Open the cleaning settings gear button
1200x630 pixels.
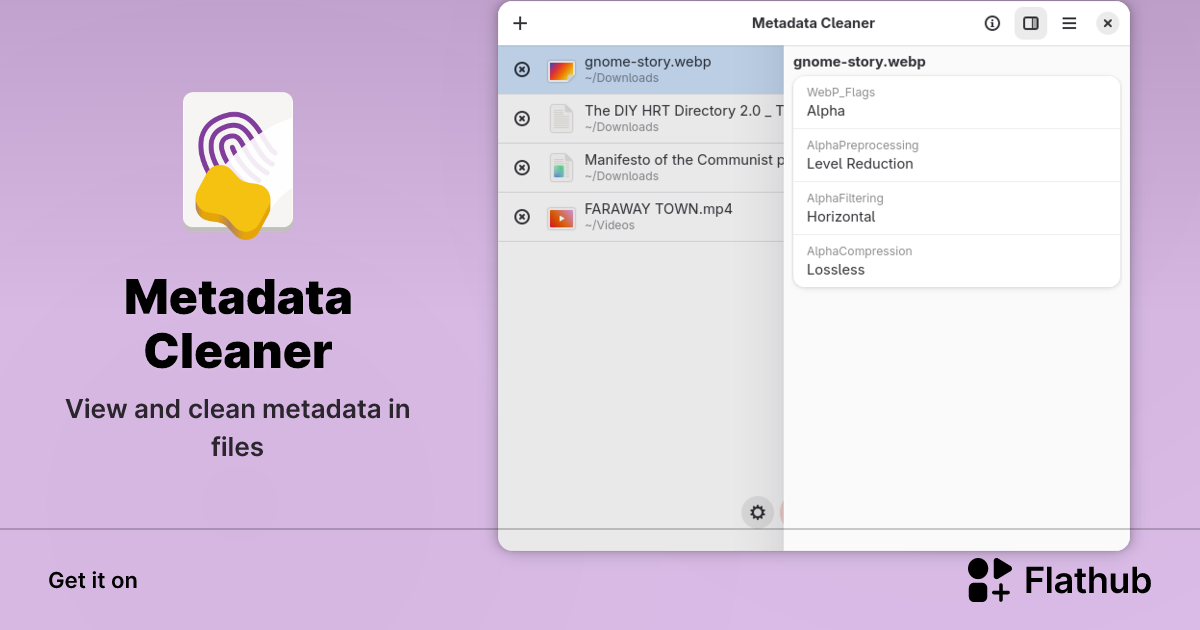(x=758, y=512)
